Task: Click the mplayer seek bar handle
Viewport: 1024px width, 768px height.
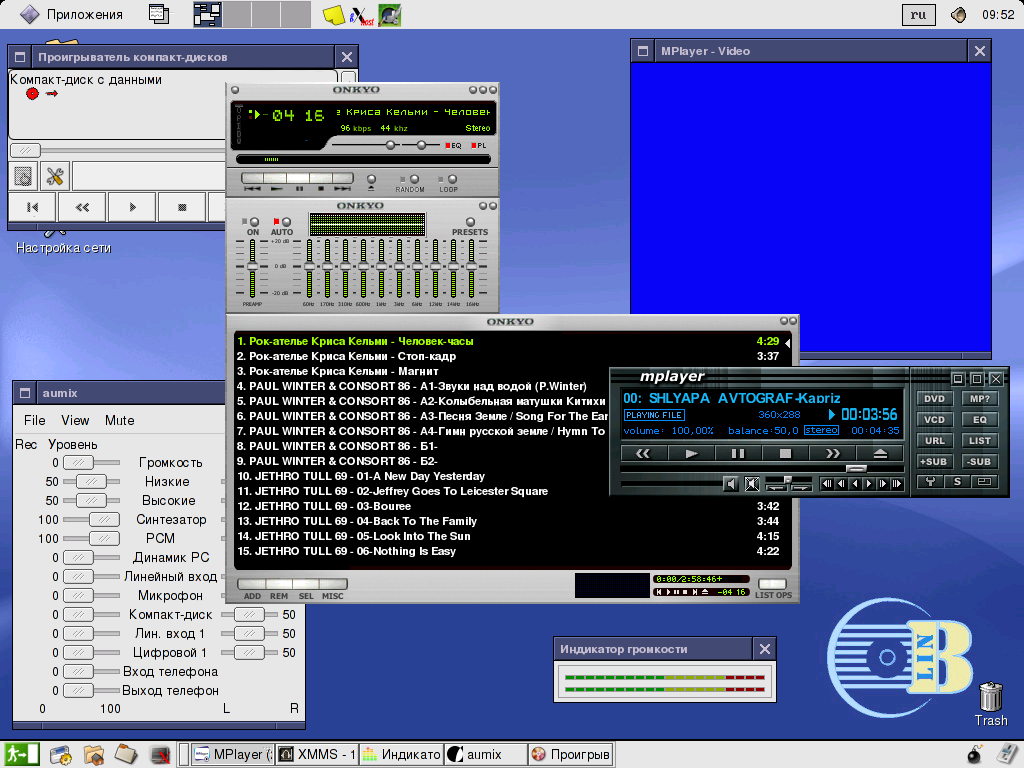Action: pyautogui.click(x=856, y=468)
